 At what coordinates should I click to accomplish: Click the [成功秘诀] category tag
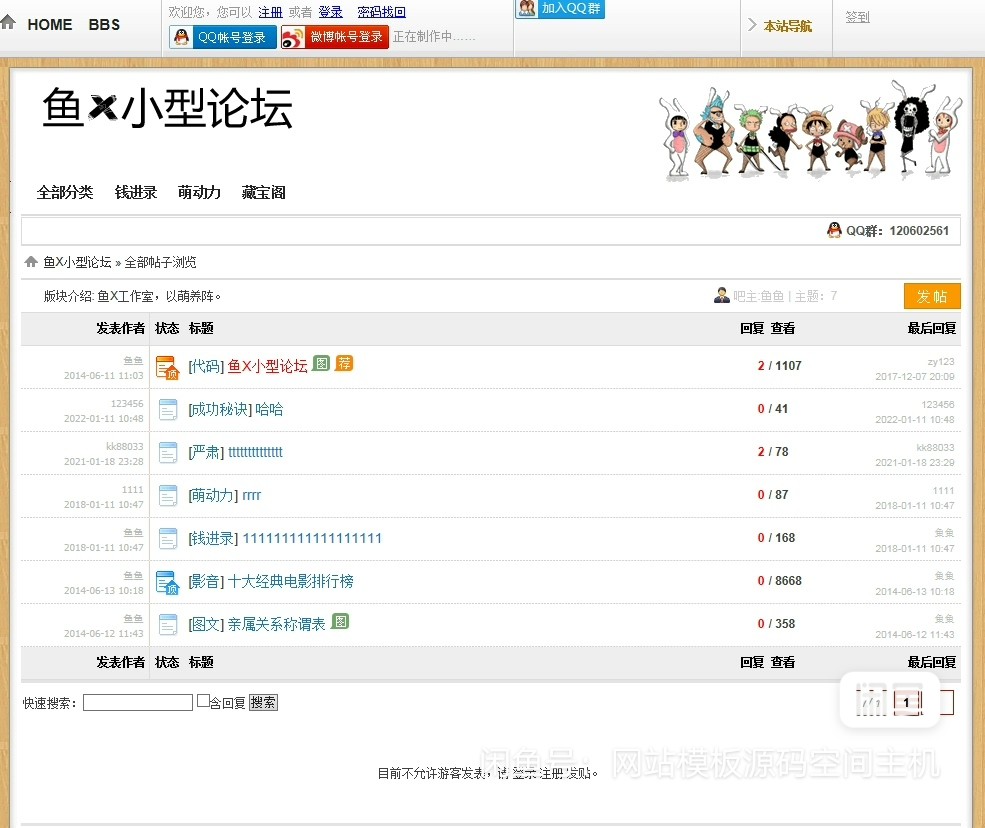pyautogui.click(x=220, y=410)
